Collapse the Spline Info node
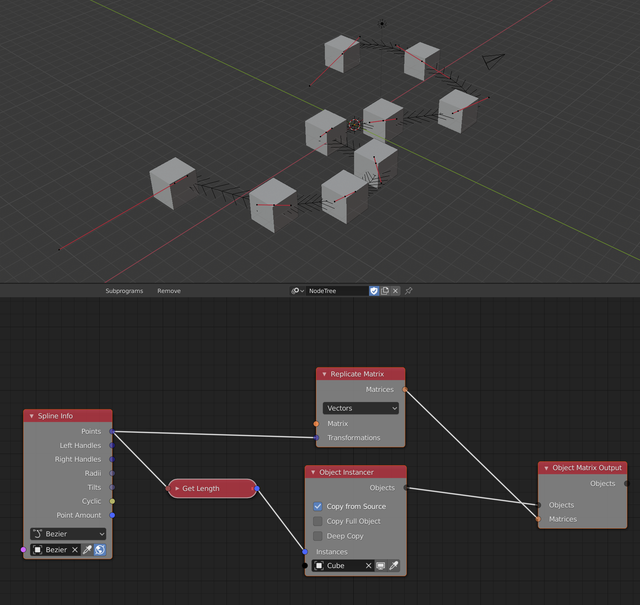The height and width of the screenshot is (605, 640). tap(31, 416)
